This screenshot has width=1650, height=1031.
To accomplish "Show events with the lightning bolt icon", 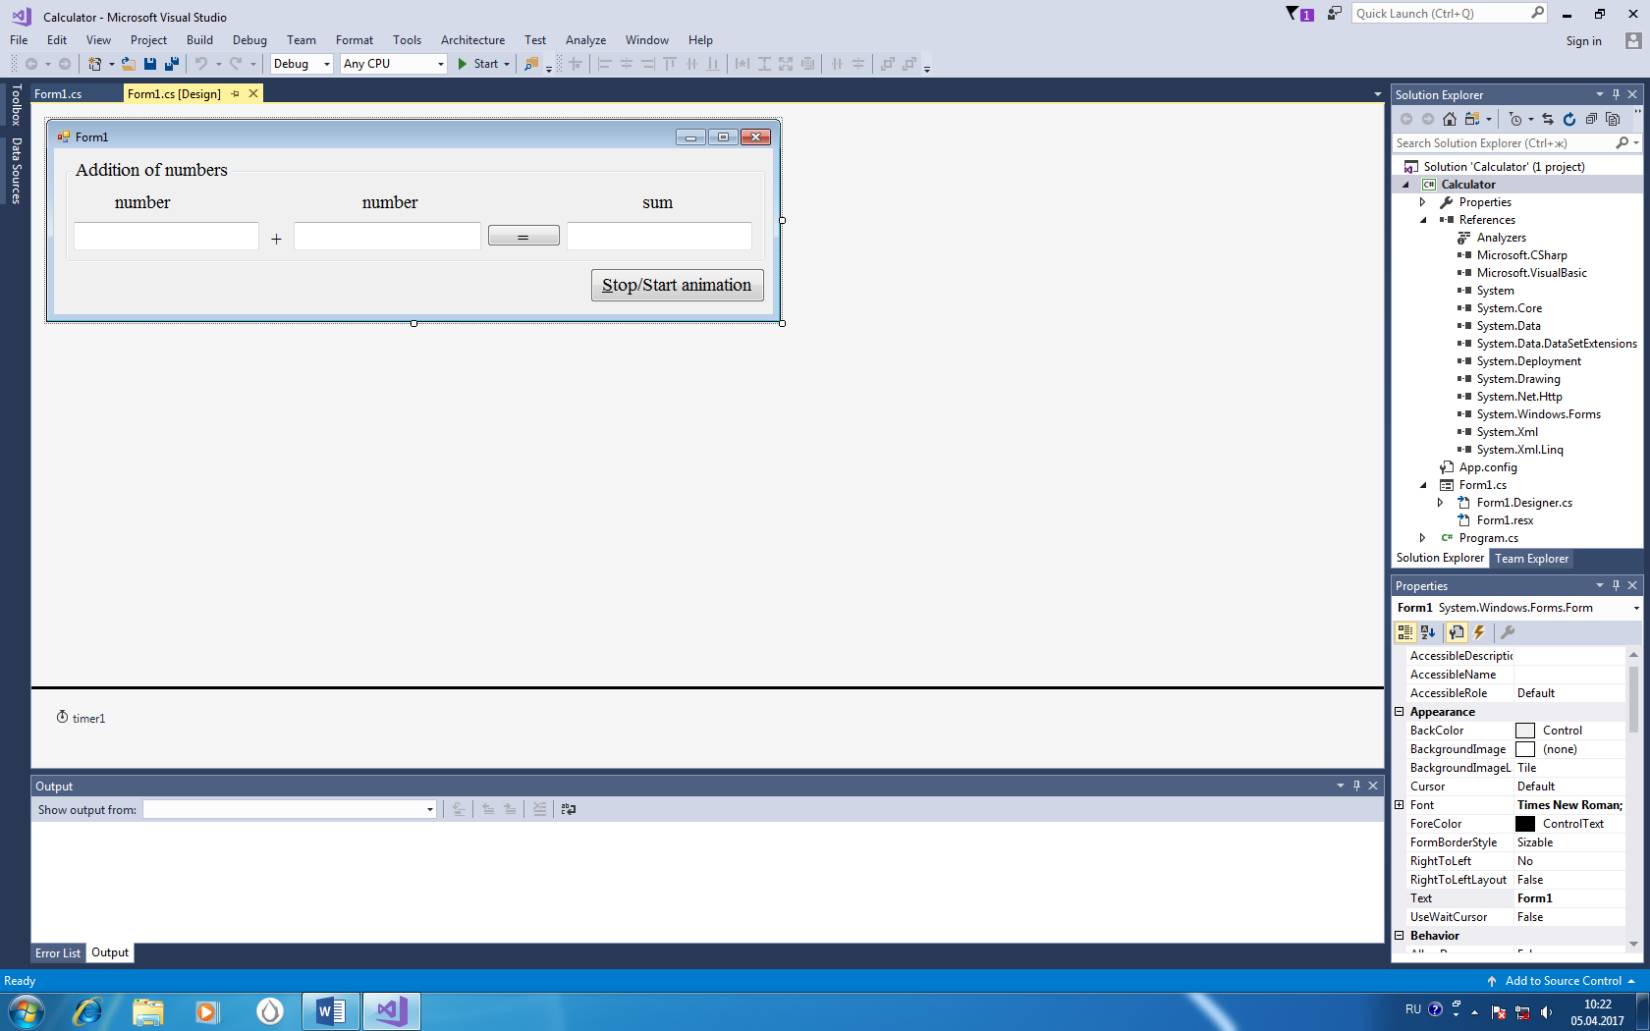I will [1480, 632].
